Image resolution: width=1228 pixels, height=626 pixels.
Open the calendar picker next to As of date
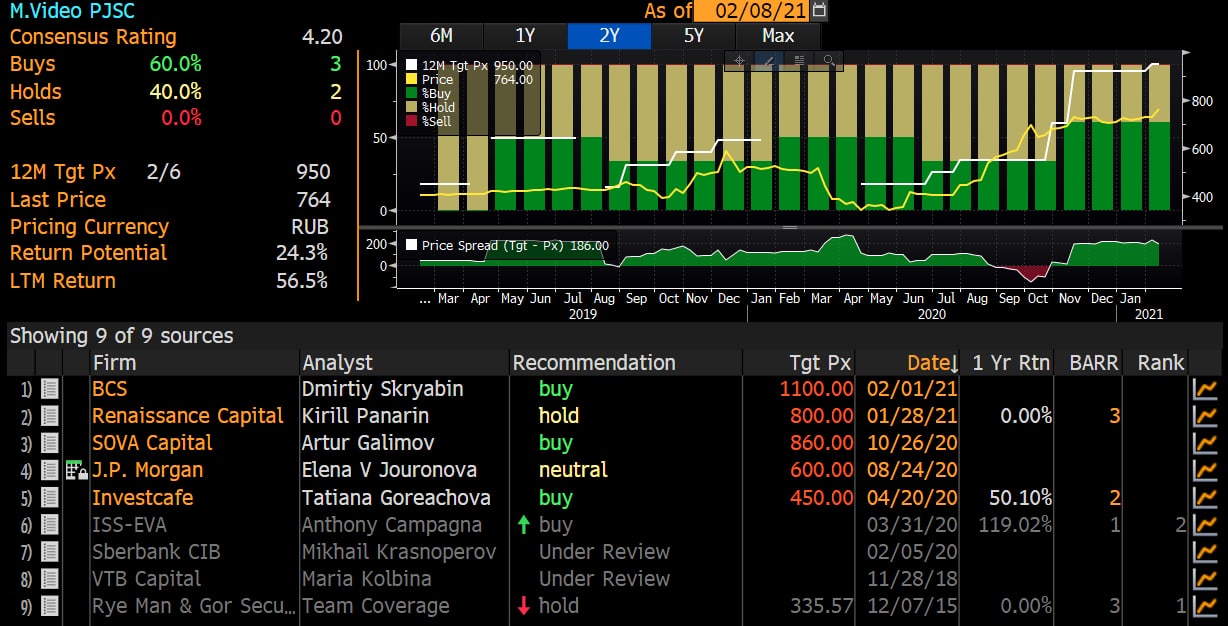820,11
